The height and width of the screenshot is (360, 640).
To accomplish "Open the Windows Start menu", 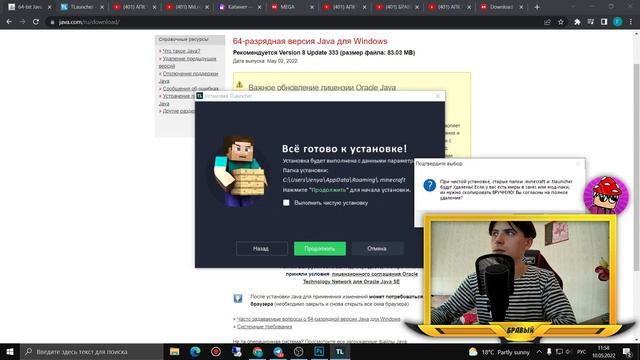I will [10, 351].
